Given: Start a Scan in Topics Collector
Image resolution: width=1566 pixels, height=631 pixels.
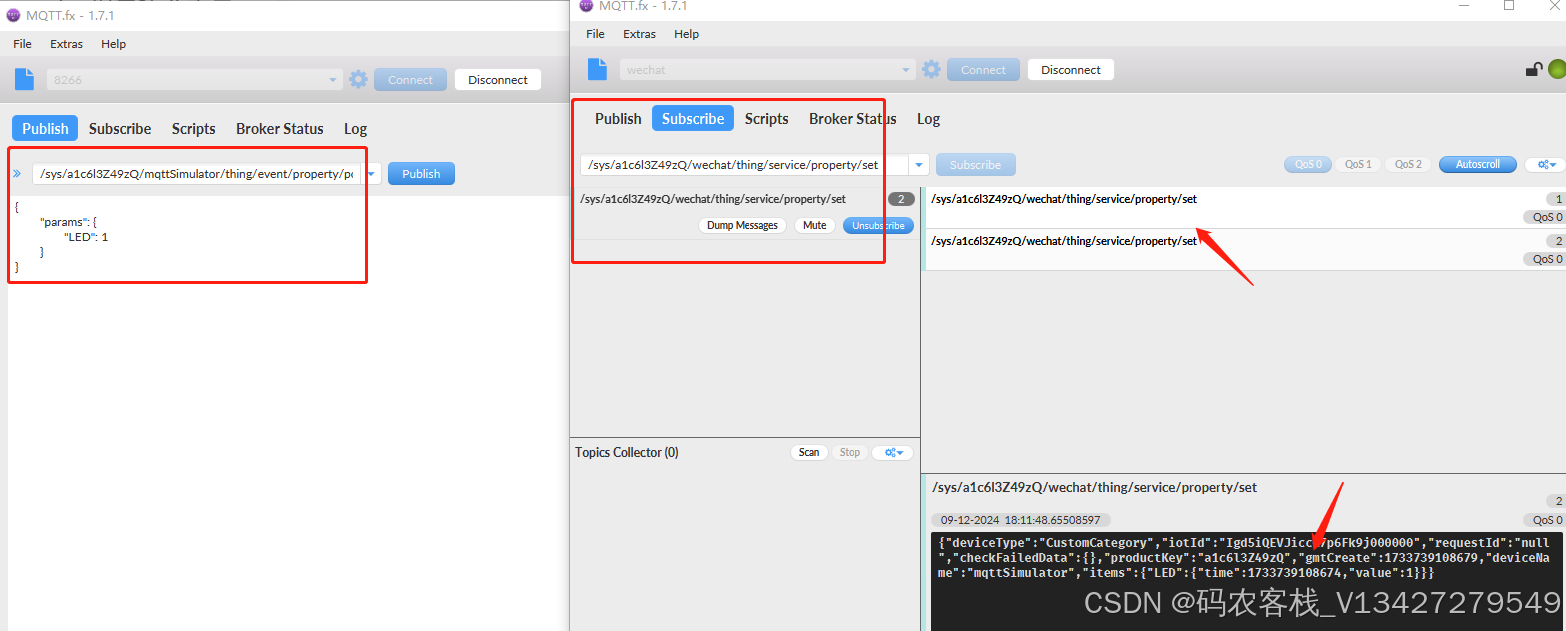Looking at the screenshot, I should (809, 452).
